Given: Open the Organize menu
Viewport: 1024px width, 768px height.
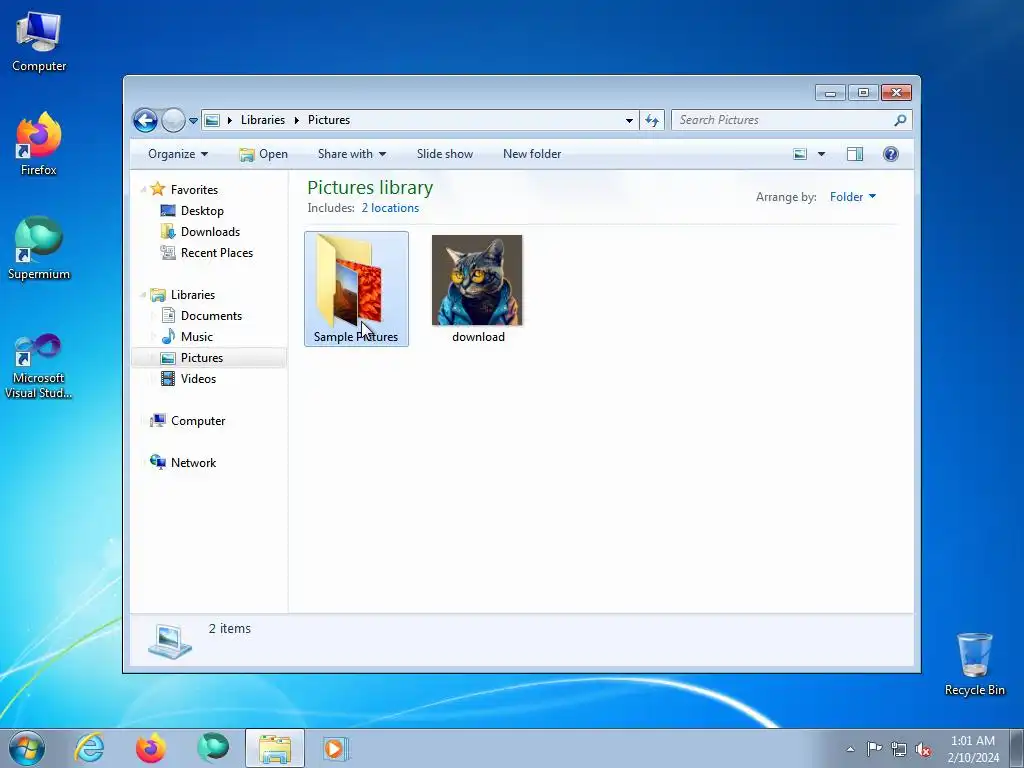Looking at the screenshot, I should [x=178, y=154].
